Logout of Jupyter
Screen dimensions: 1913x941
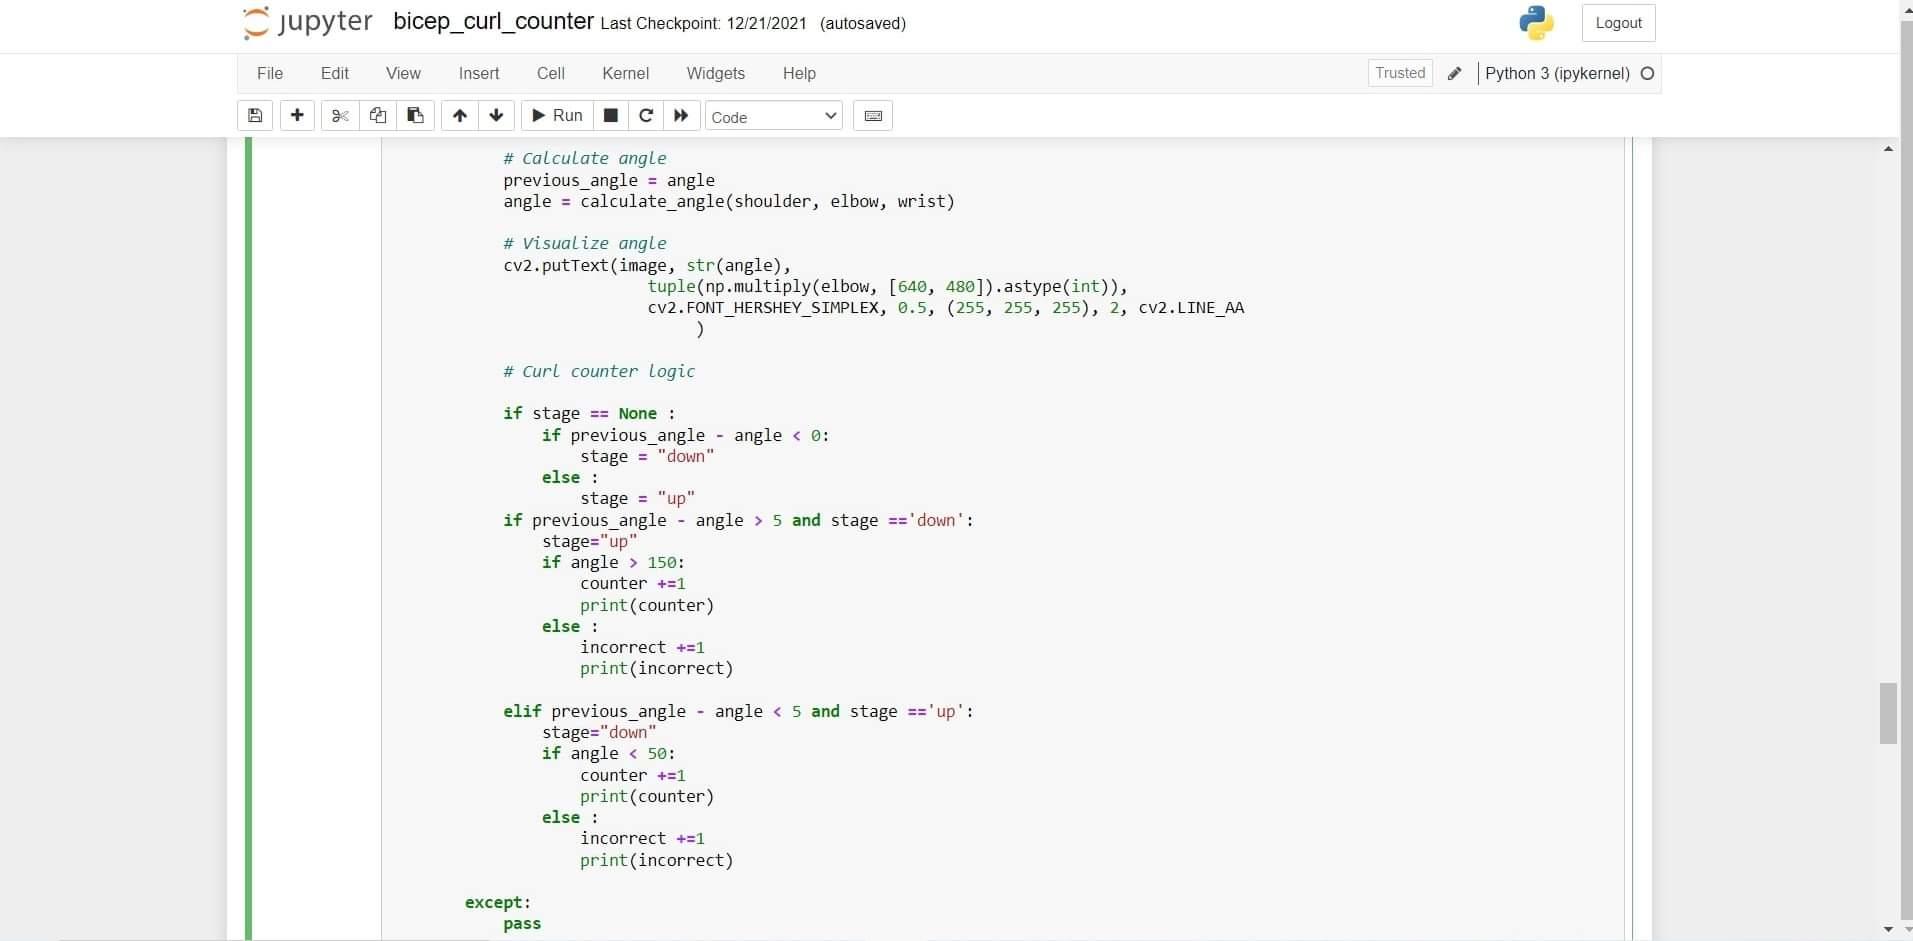pos(1617,22)
